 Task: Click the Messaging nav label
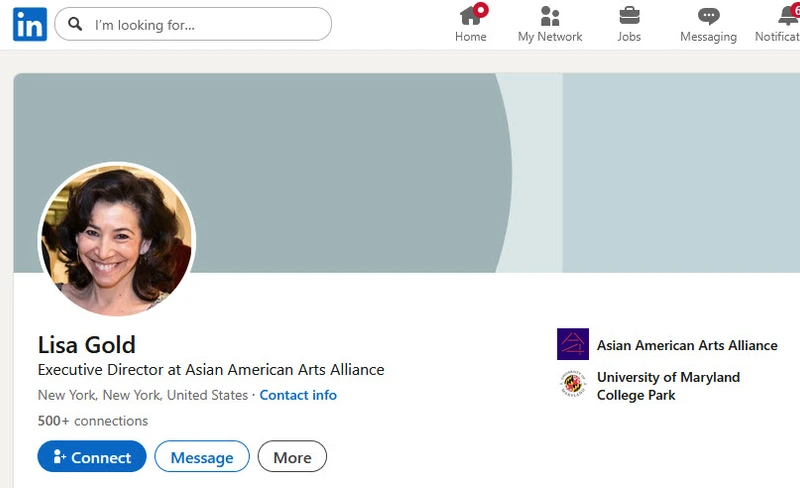point(708,37)
